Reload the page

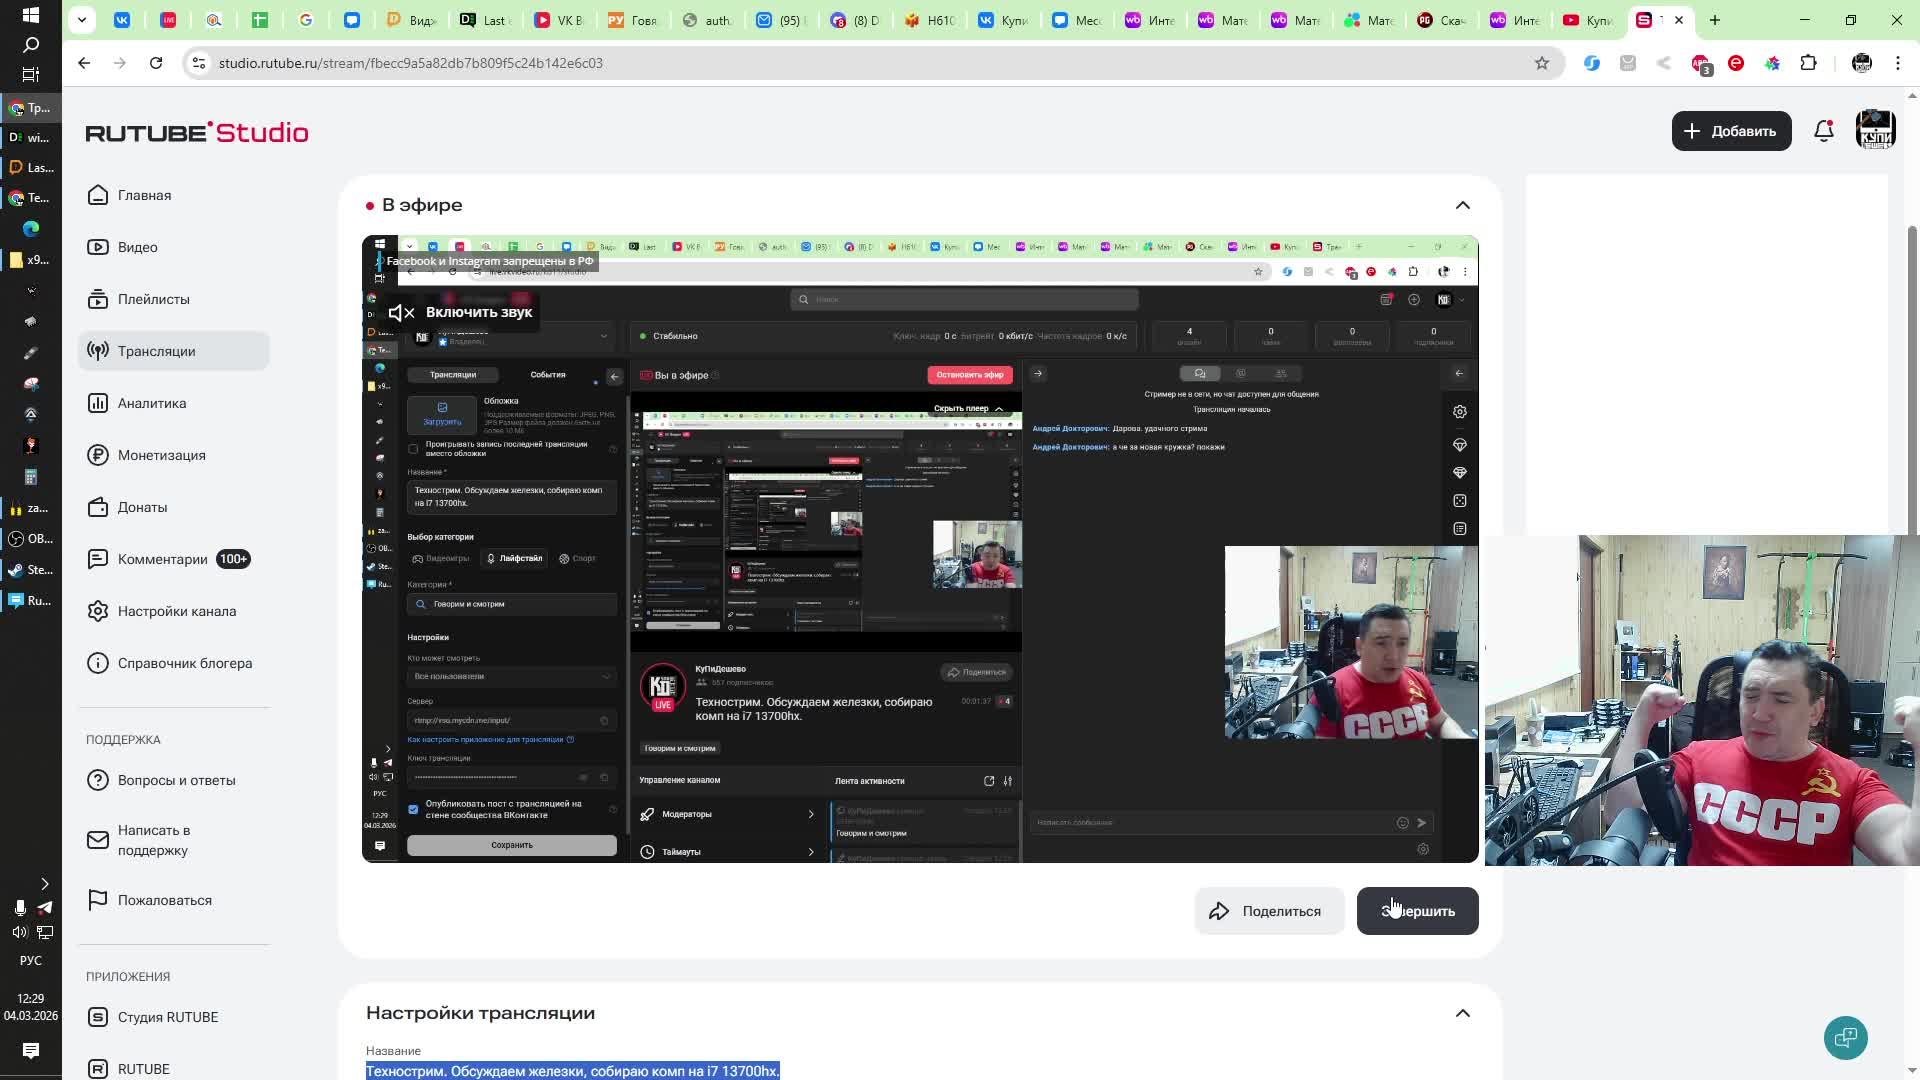point(156,63)
